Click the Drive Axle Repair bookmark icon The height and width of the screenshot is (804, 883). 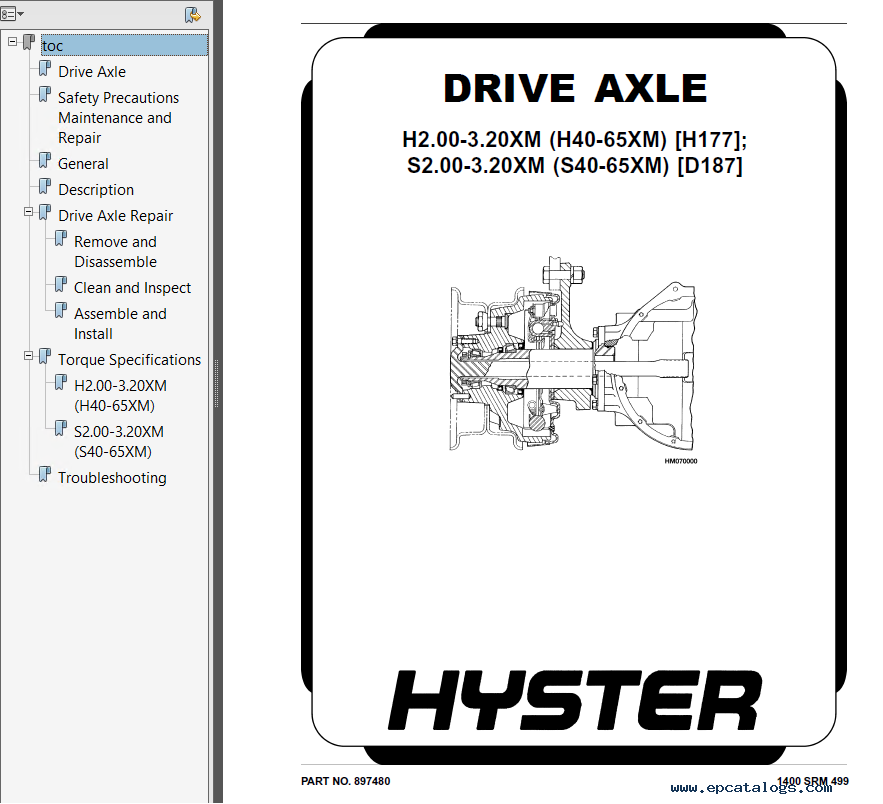pyautogui.click(x=44, y=212)
